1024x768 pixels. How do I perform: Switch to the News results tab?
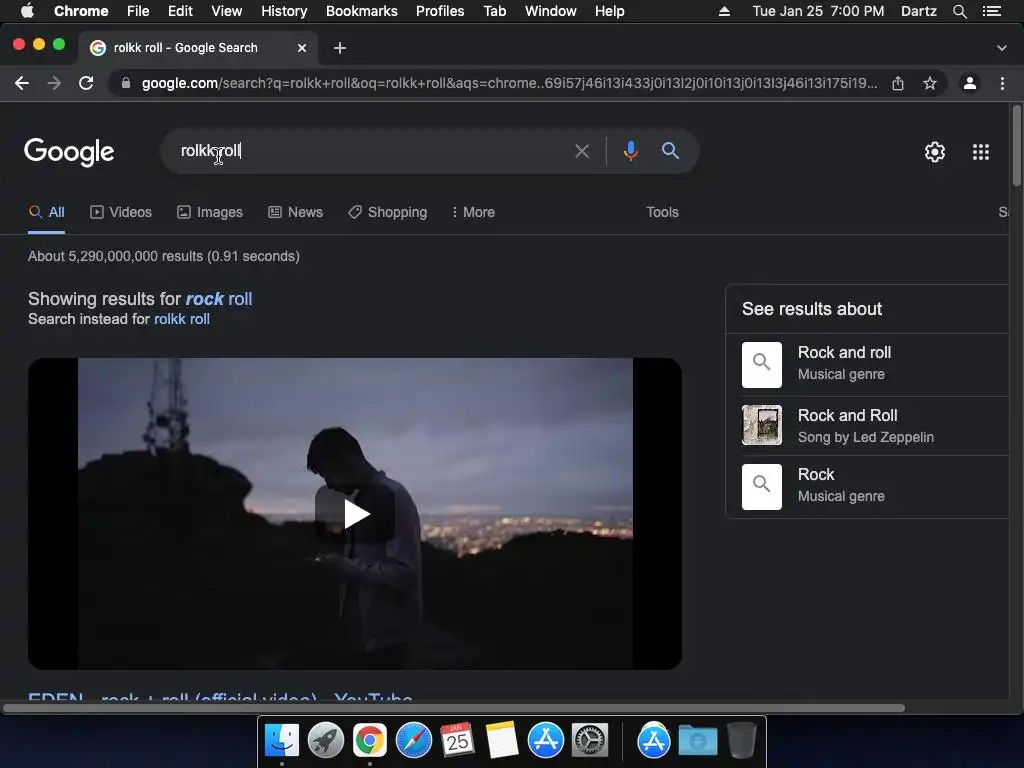tap(295, 212)
